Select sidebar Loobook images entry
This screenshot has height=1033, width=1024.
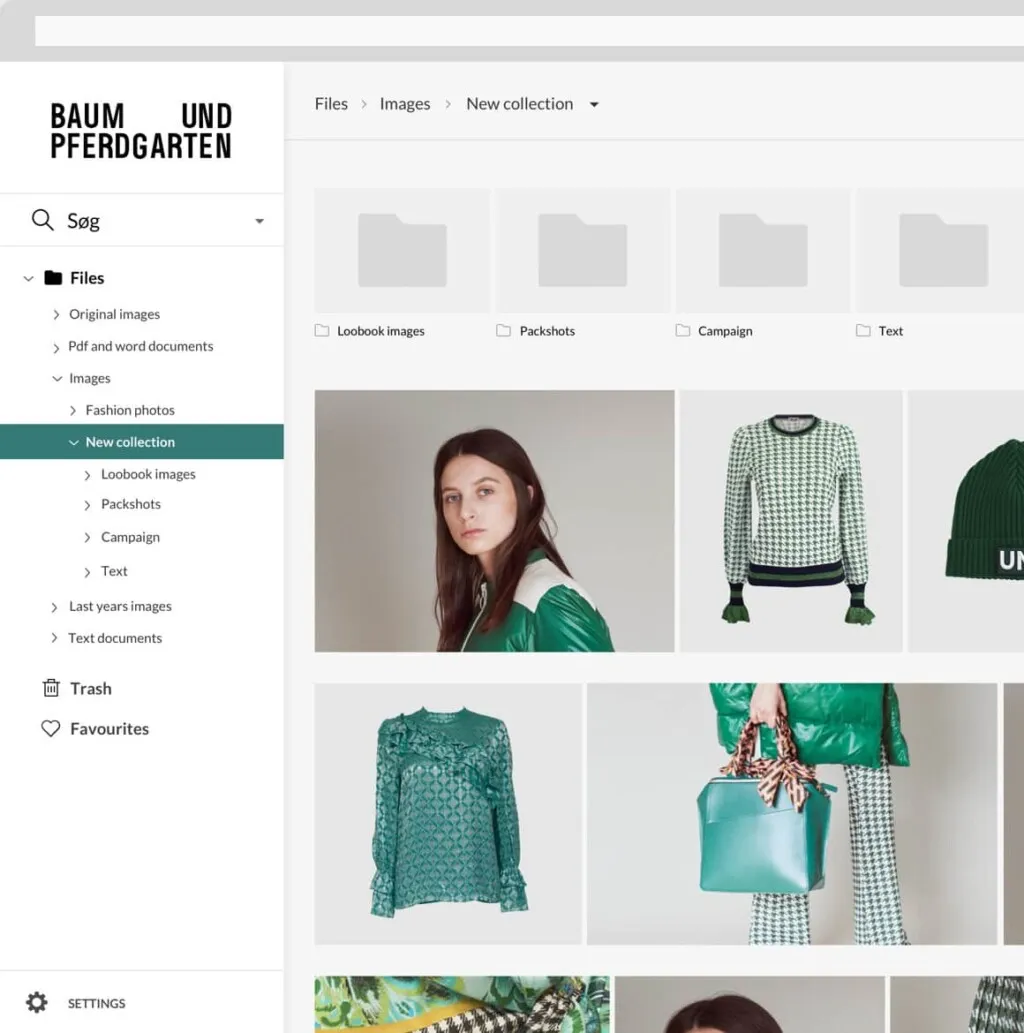148,474
